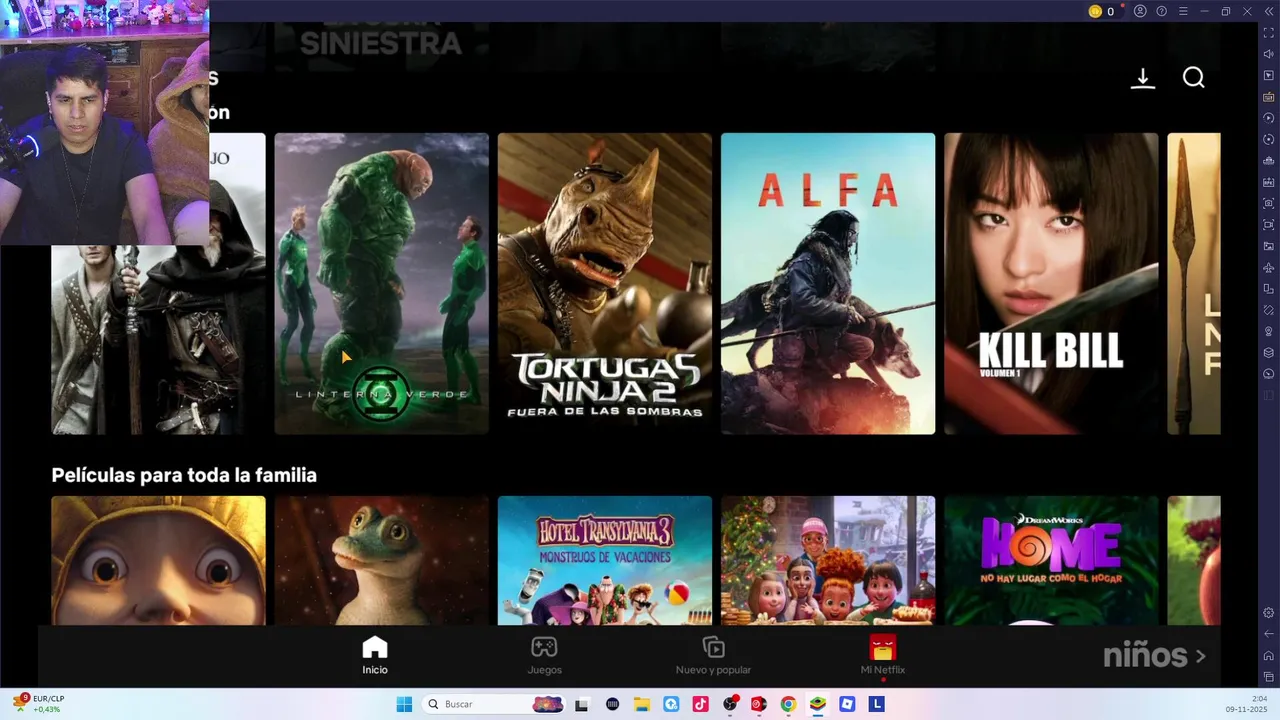The width and height of the screenshot is (1280, 720).
Task: Open the Windows Start menu
Action: [404, 704]
